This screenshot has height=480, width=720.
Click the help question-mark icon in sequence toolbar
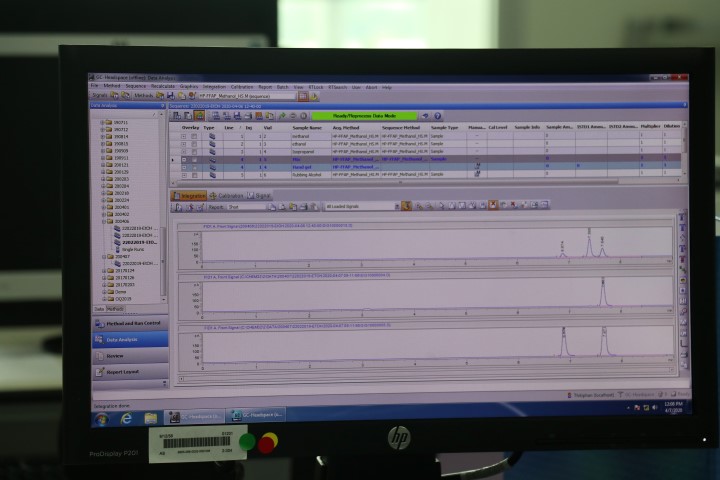(437, 116)
